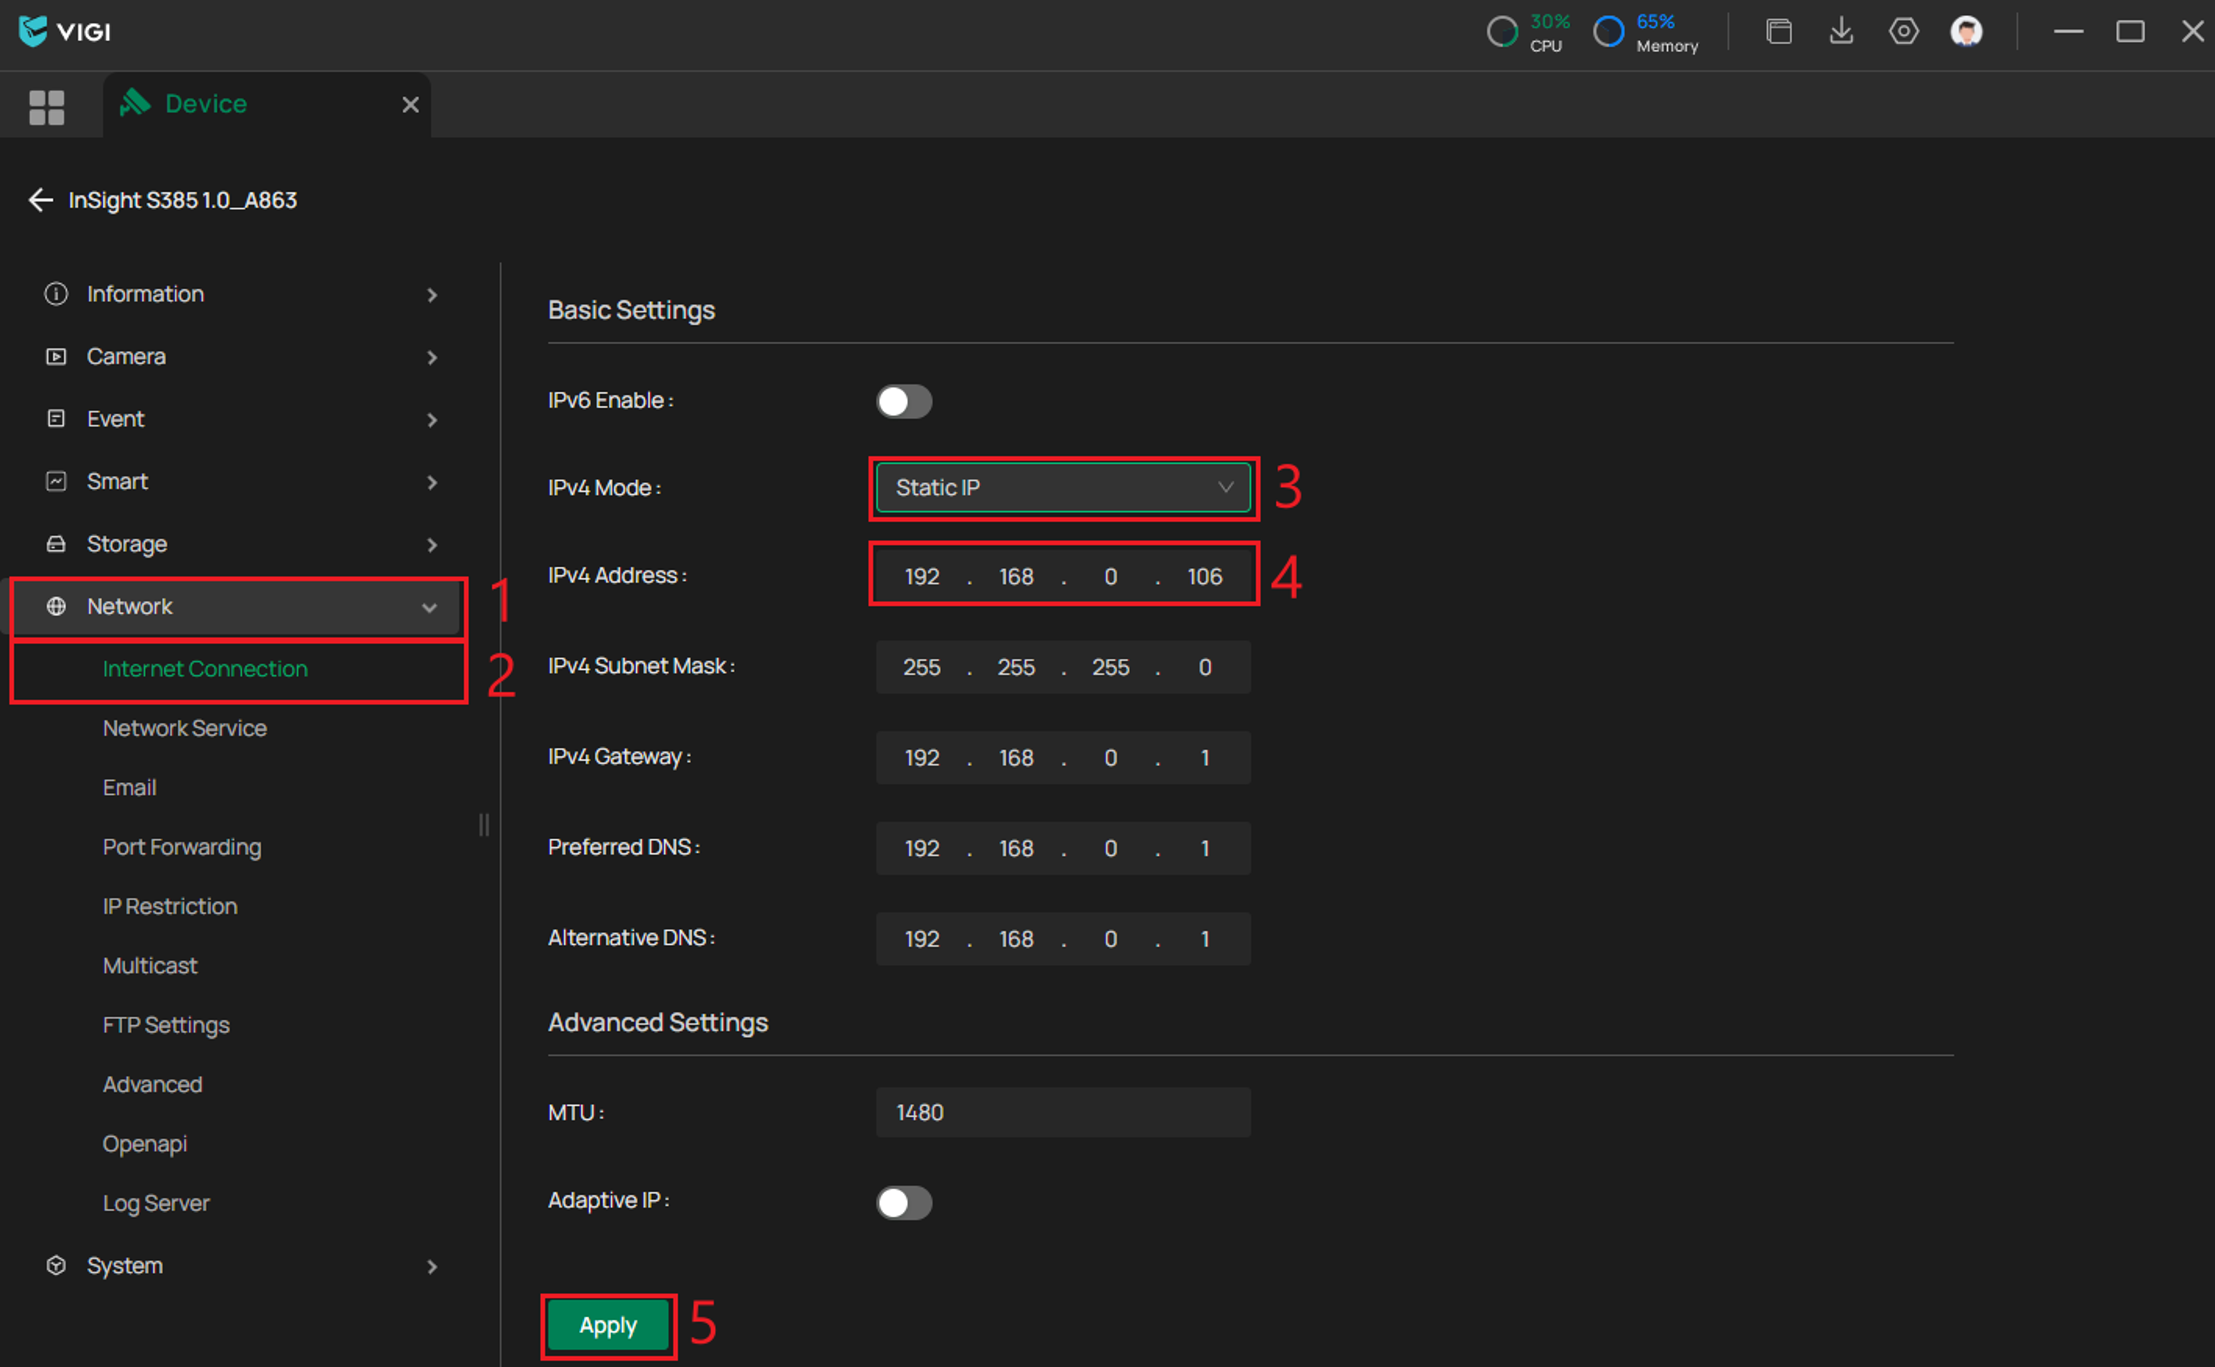Viewport: 2215px width, 1367px height.
Task: Click the InSight S385 1.0_A863 device name
Action: (183, 200)
